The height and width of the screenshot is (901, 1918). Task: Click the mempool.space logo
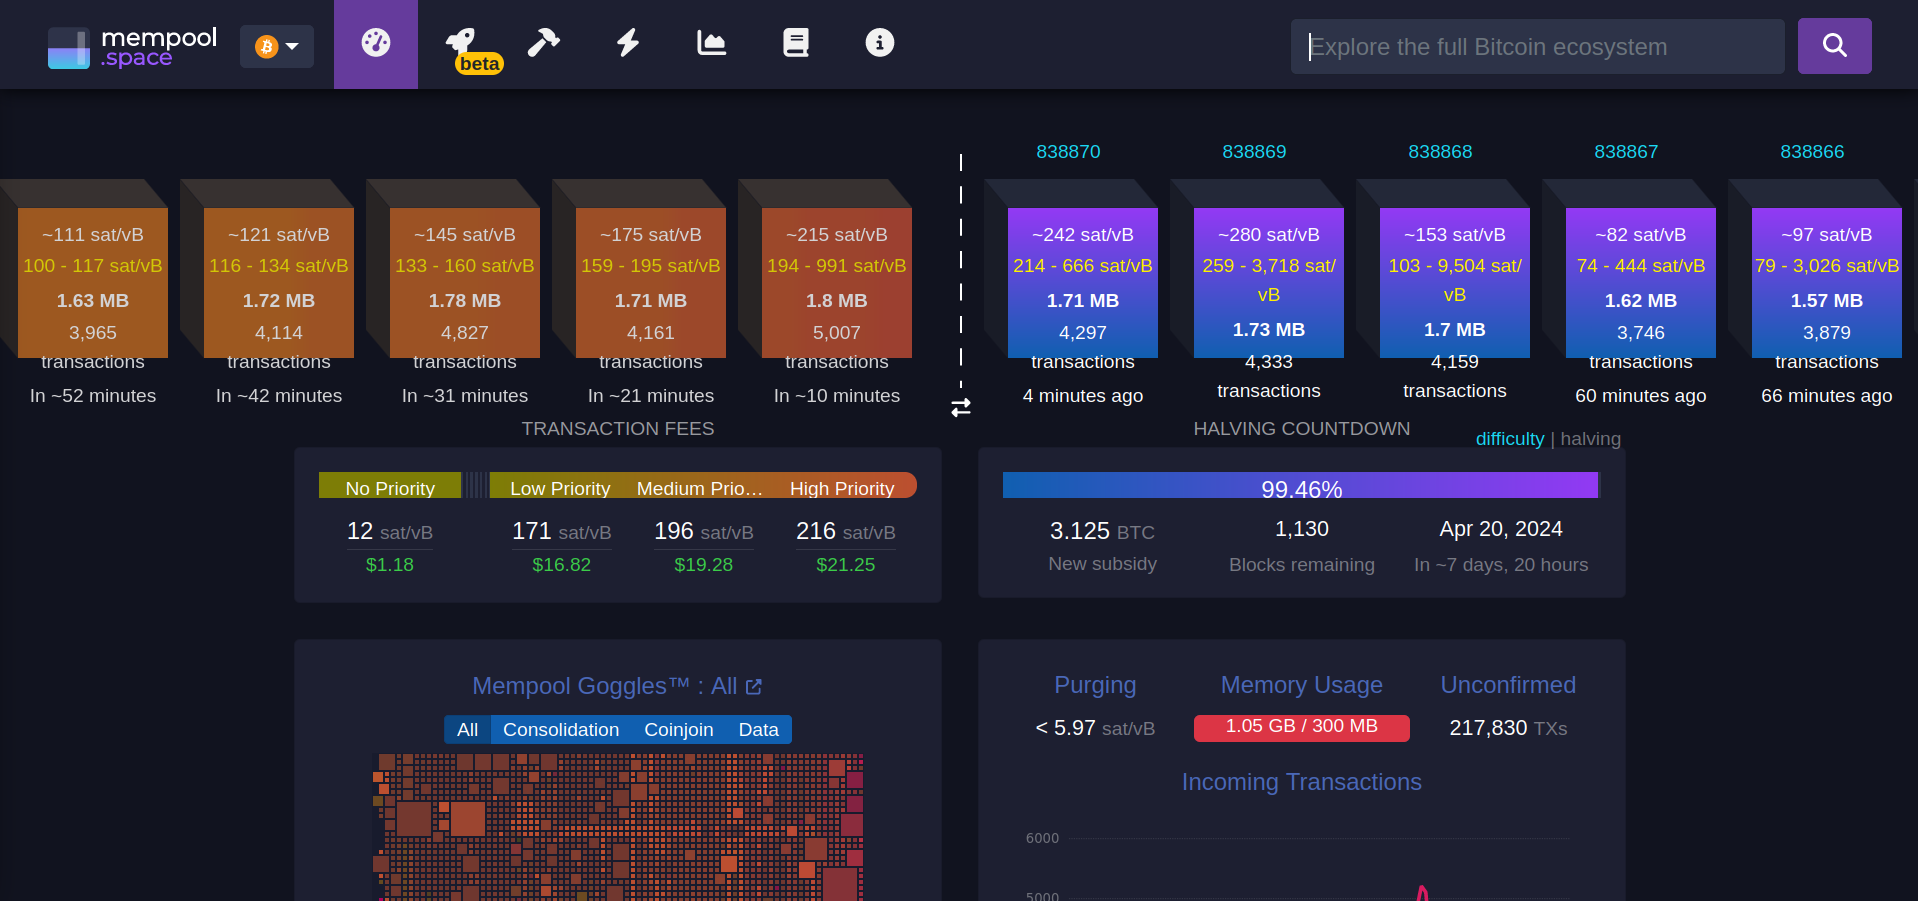(x=133, y=47)
